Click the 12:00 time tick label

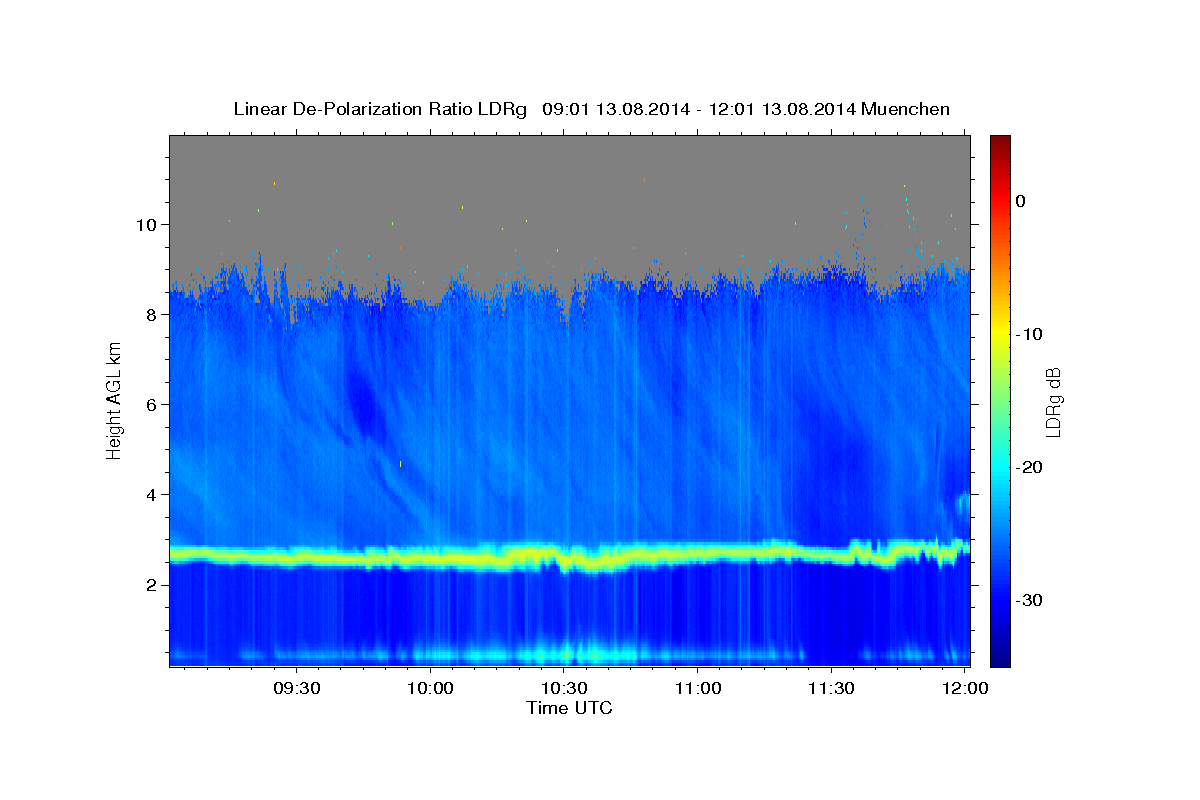pos(964,689)
